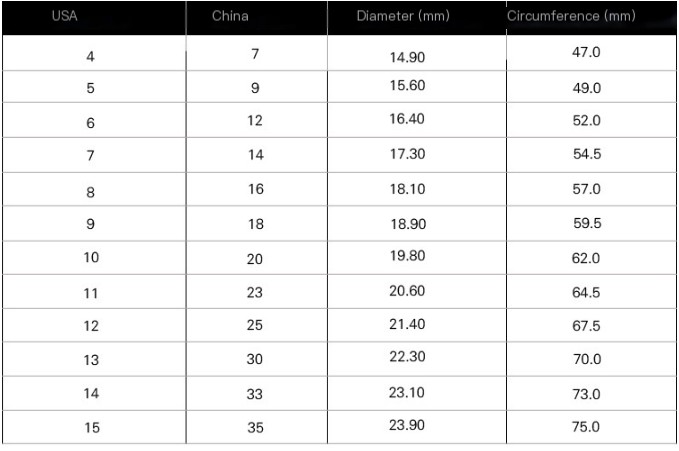Click the 16.40 diameter value
This screenshot has width=679, height=451.
[x=407, y=119]
